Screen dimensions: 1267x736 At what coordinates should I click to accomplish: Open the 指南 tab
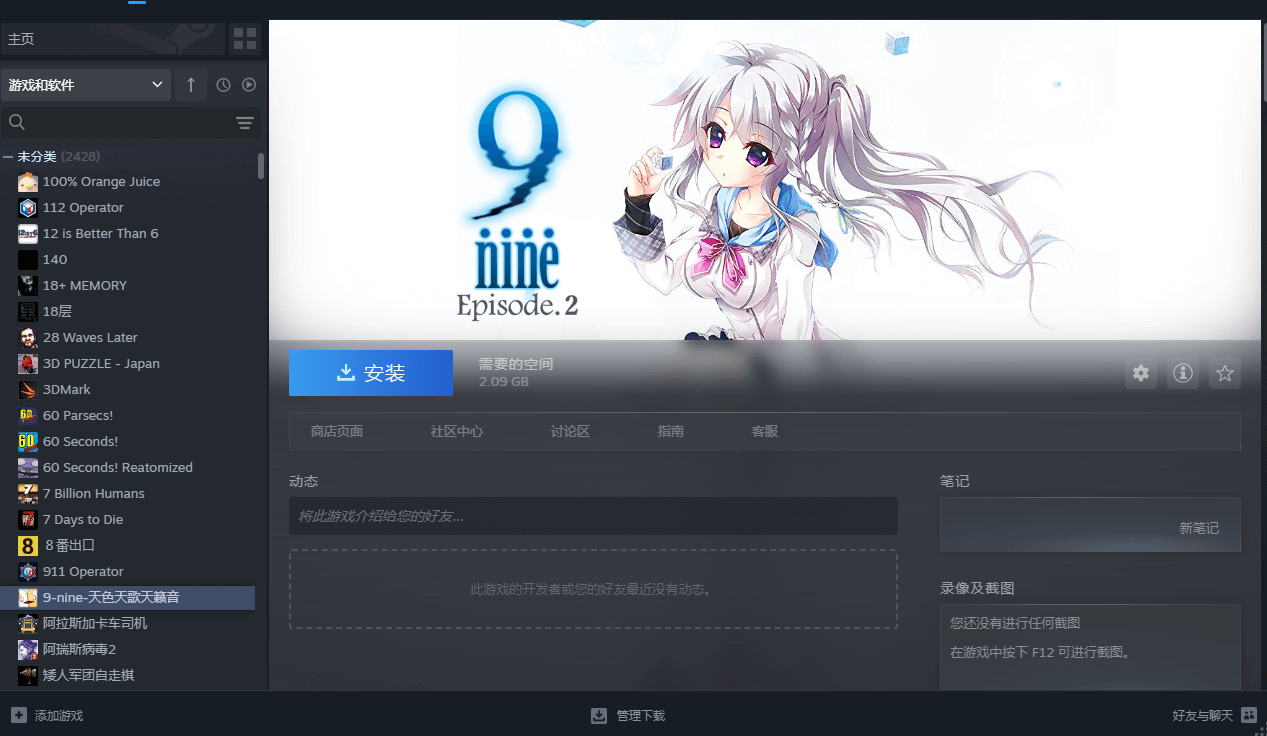[x=671, y=432]
